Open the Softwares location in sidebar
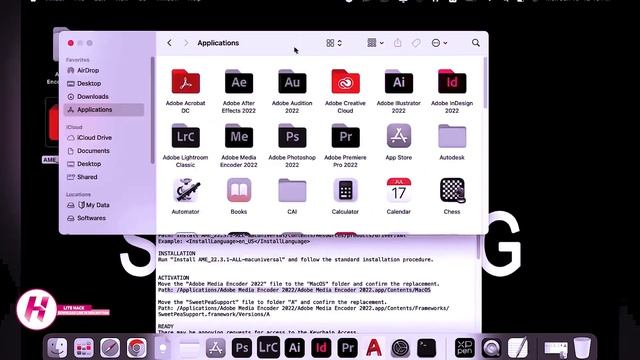Screen dimensions: 640x360 point(104,218)
